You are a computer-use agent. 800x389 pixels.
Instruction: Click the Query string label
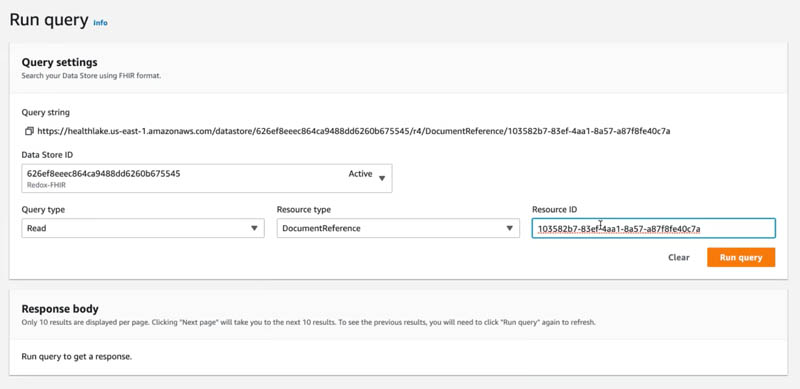[x=45, y=112]
